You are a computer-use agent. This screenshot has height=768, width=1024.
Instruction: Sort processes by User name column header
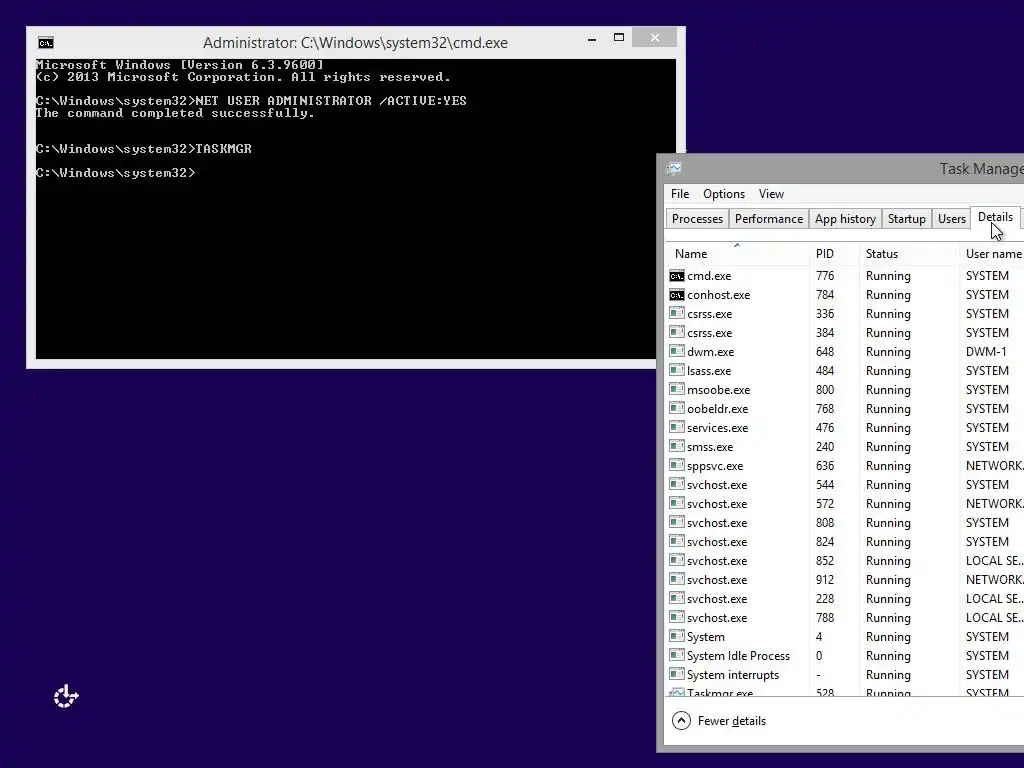pos(993,253)
